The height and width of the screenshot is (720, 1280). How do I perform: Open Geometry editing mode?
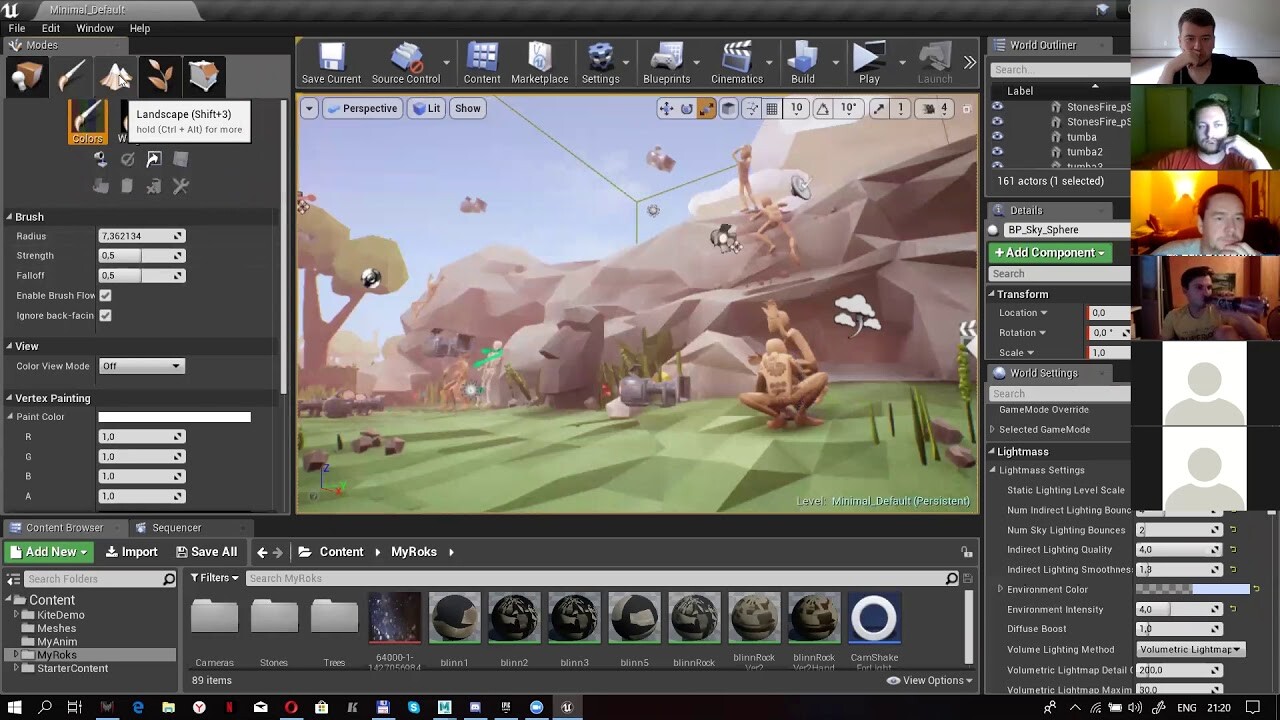tap(204, 76)
